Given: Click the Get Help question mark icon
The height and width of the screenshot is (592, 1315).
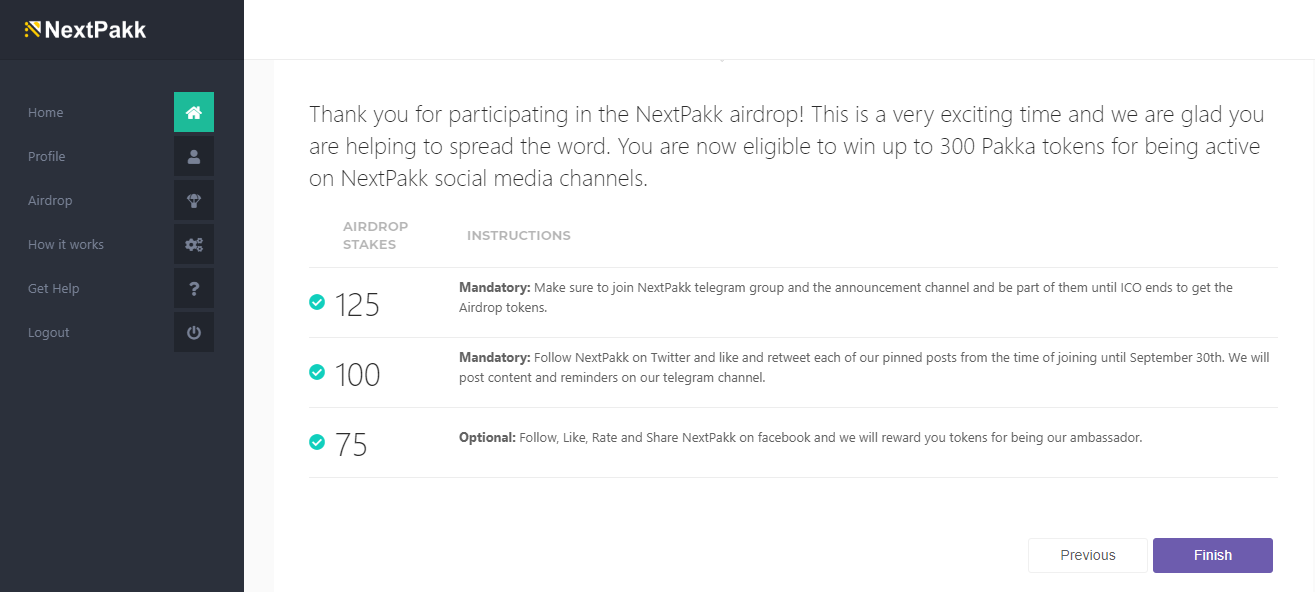Looking at the screenshot, I should pos(194,288).
